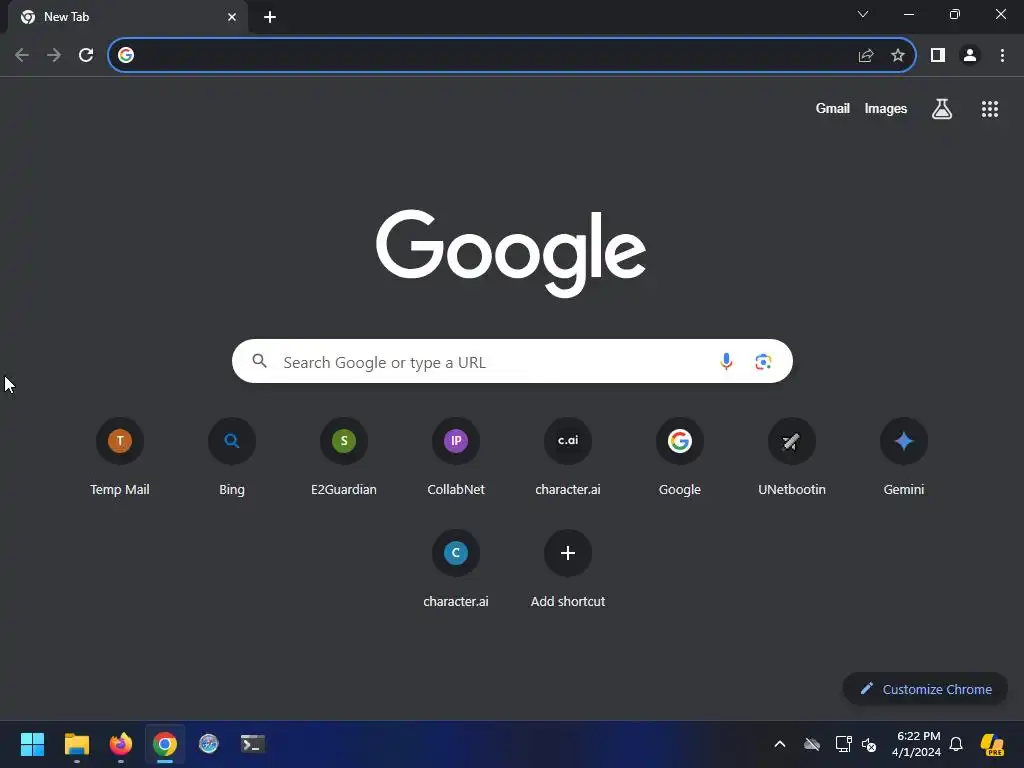Open the blue C character.ai shortcut

click(x=456, y=569)
